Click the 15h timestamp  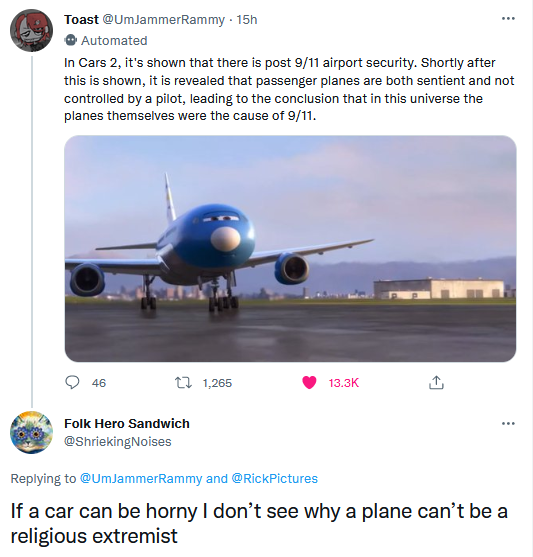click(x=247, y=20)
